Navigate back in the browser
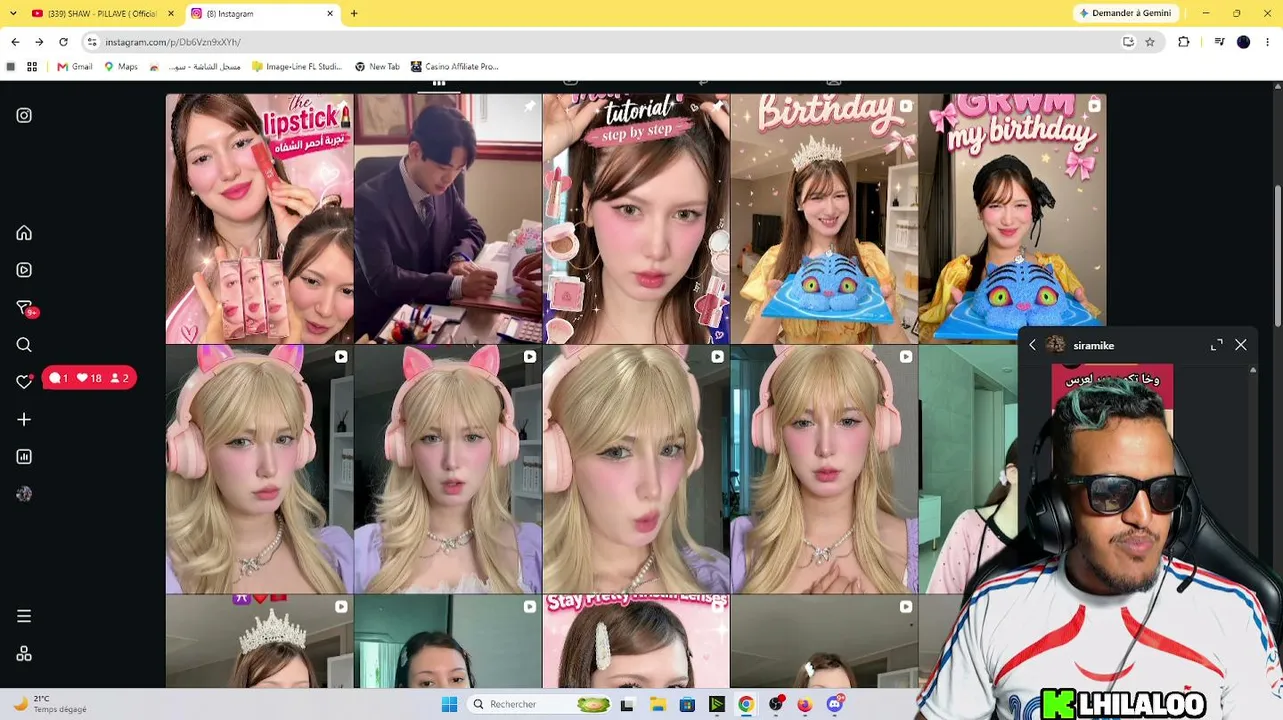1283x720 pixels. (x=15, y=42)
